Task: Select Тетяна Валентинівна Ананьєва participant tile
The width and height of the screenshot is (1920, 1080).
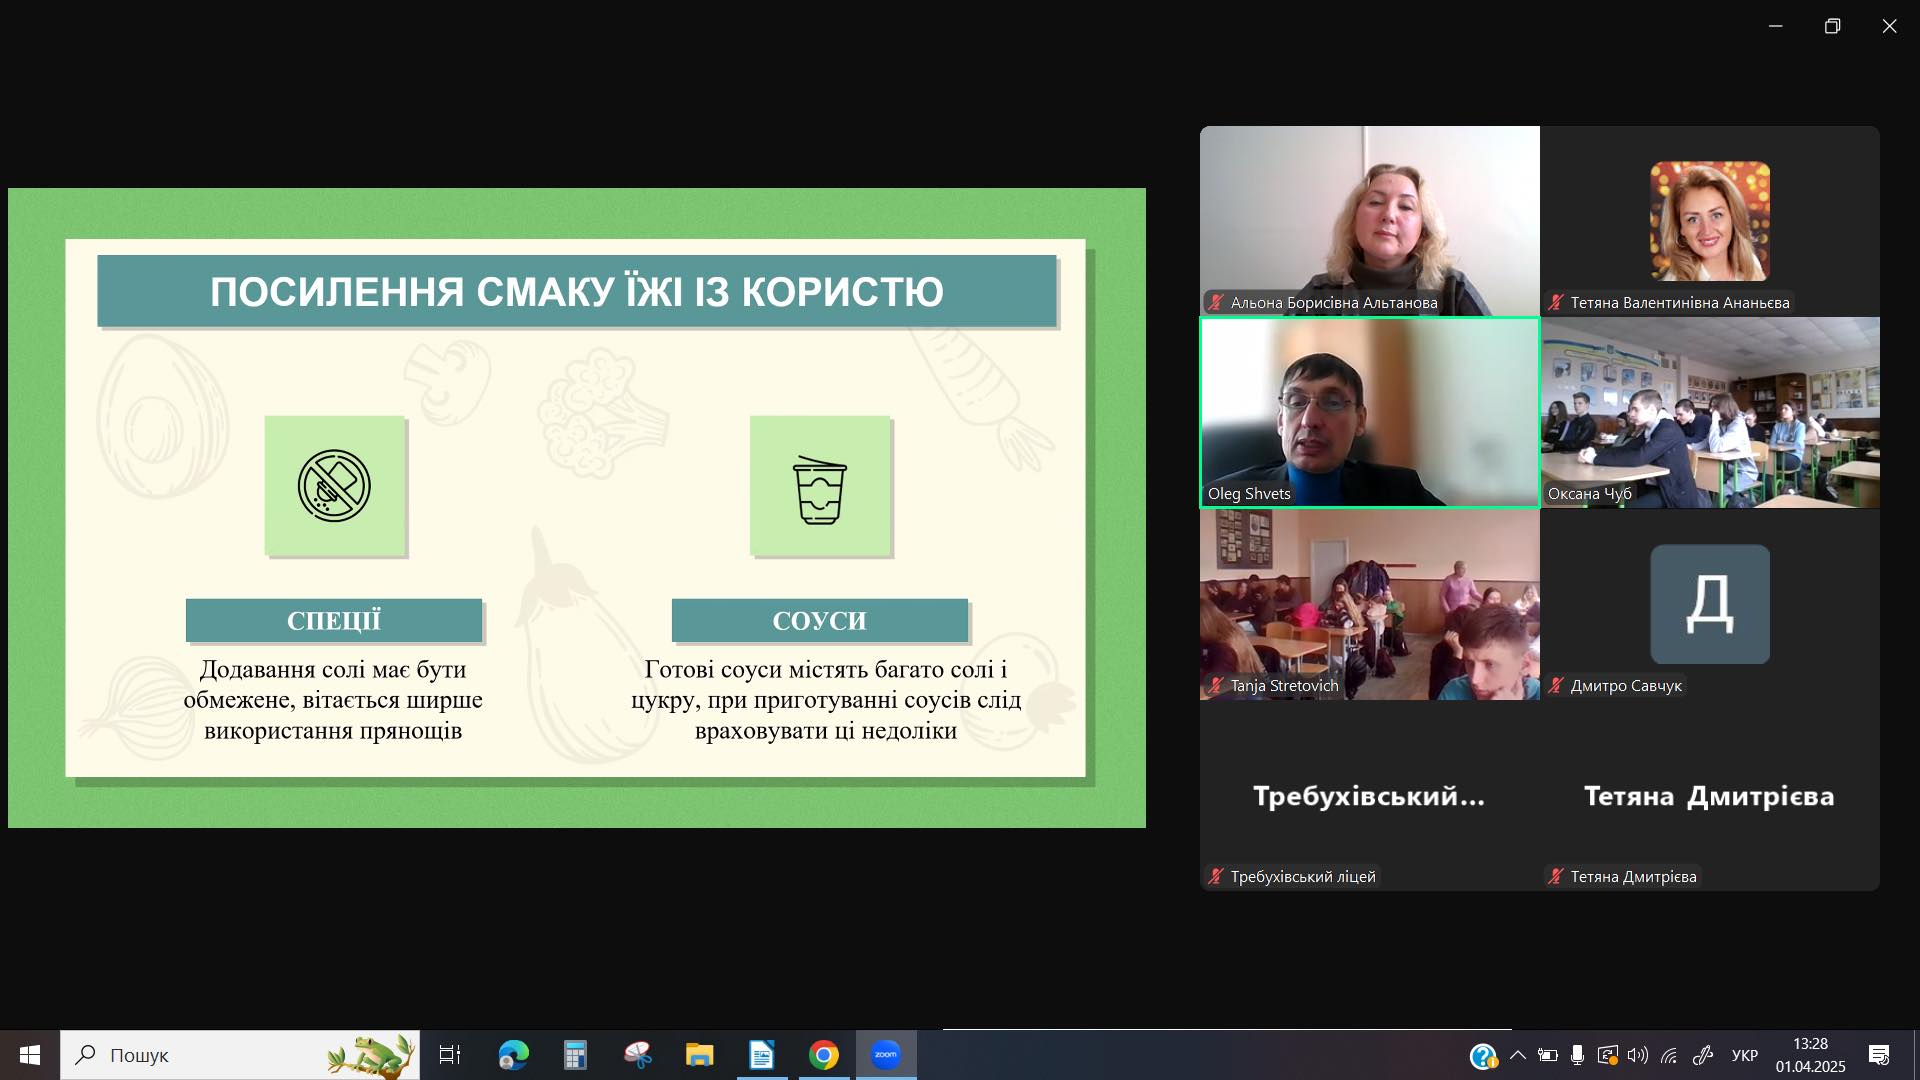Action: [1710, 221]
